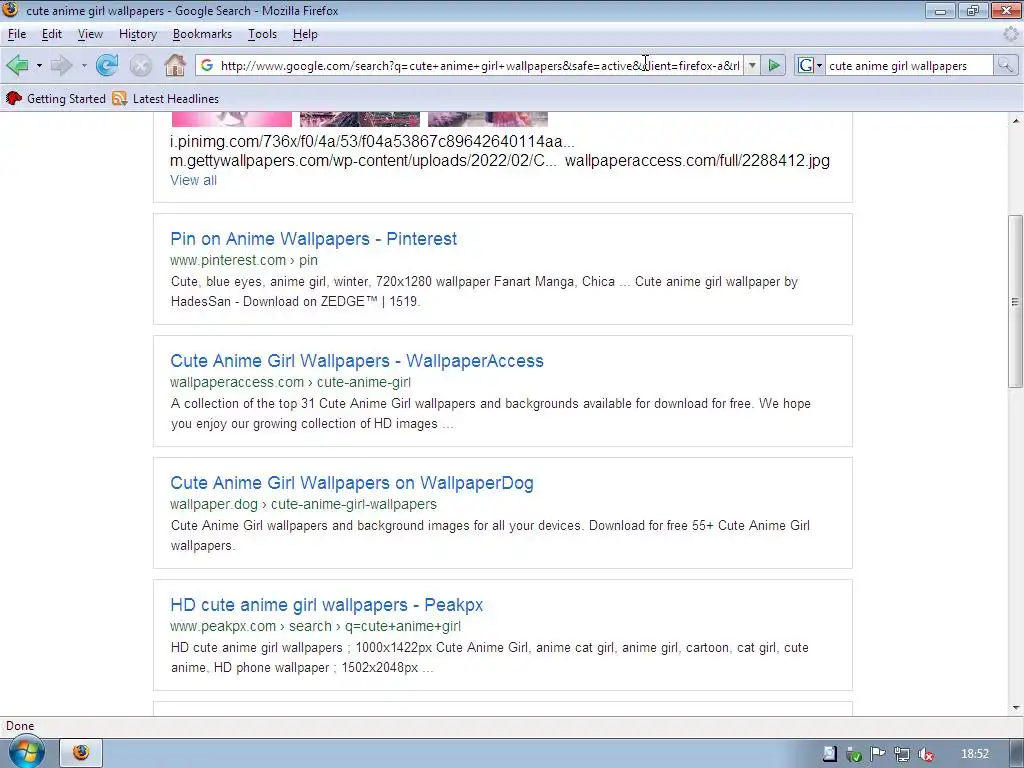Open the Bookmarks menu

[202, 34]
